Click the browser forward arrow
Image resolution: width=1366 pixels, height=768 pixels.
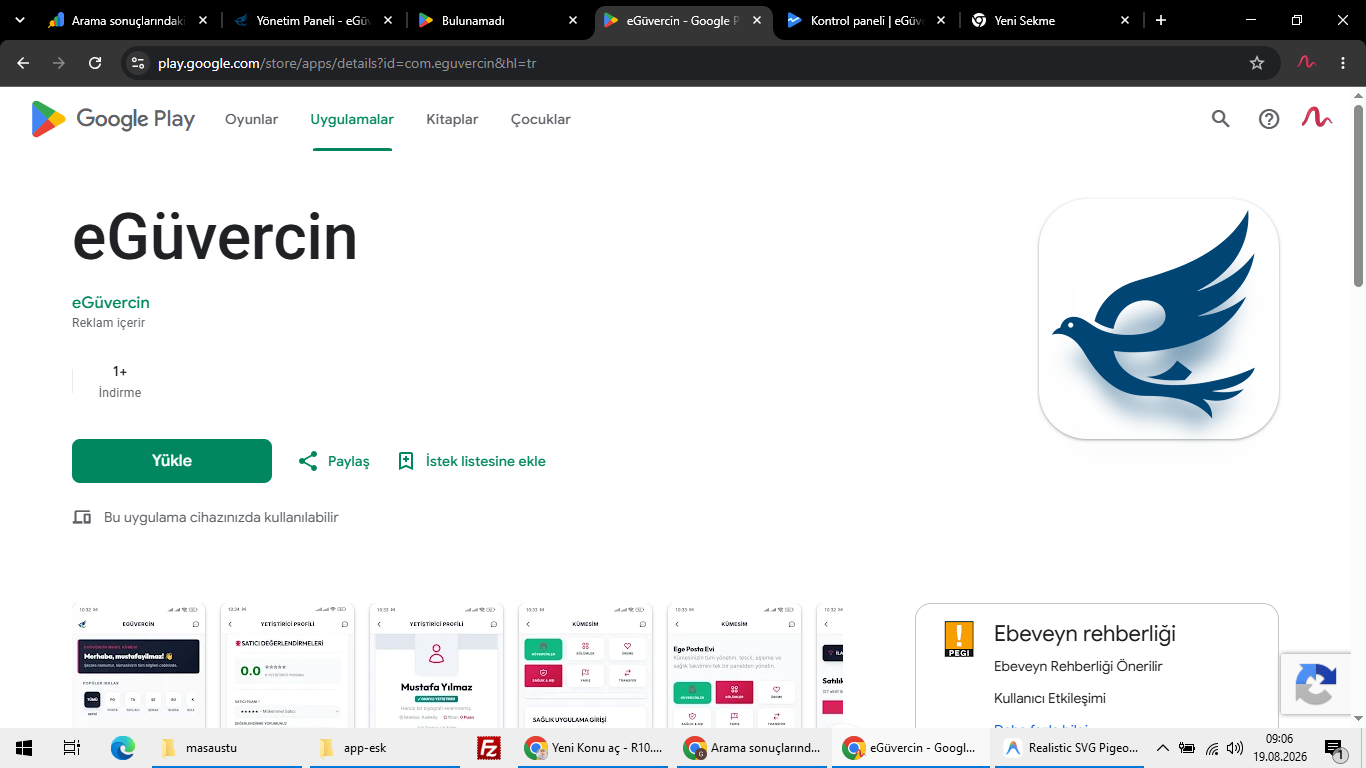[59, 63]
